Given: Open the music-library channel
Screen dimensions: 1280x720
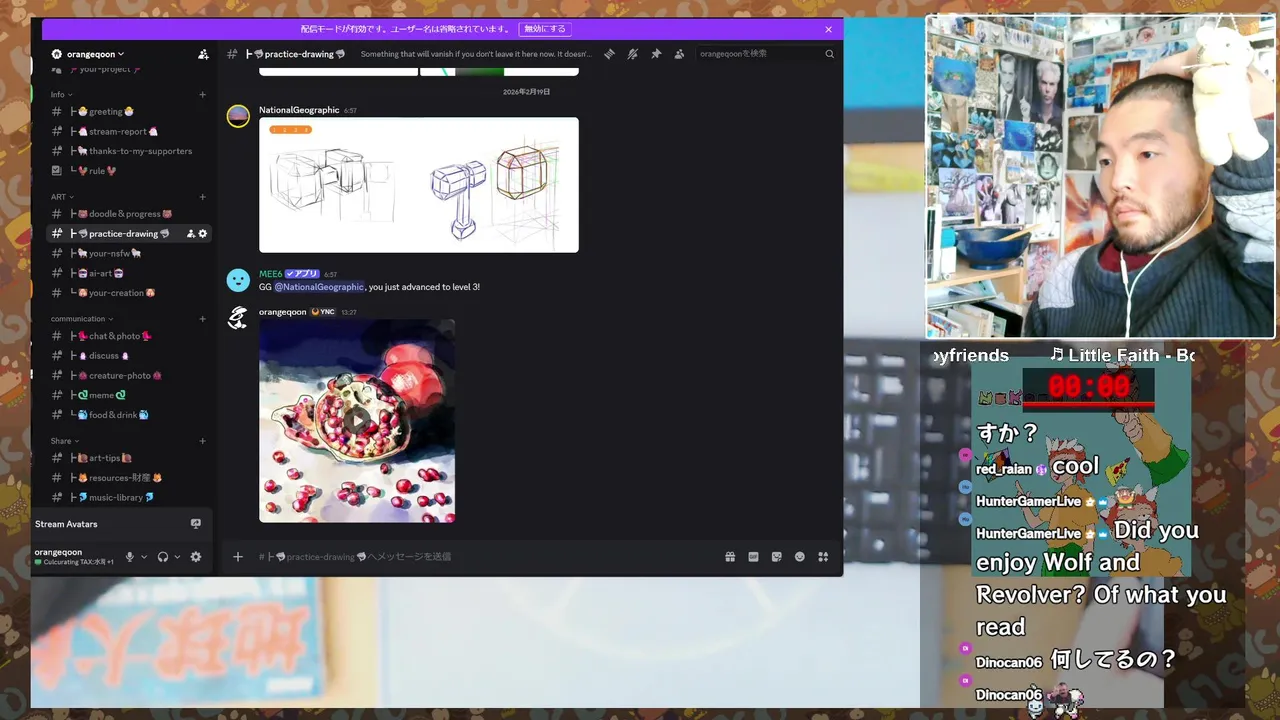Looking at the screenshot, I should (x=128, y=497).
